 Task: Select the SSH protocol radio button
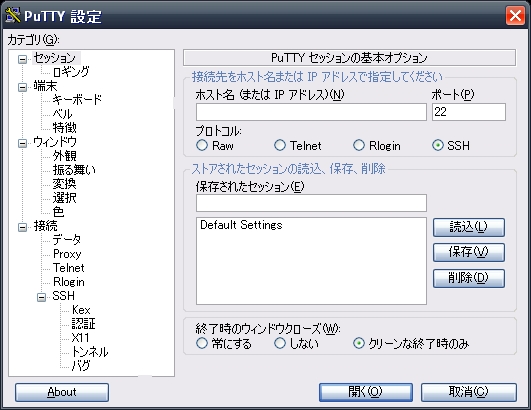coord(438,145)
